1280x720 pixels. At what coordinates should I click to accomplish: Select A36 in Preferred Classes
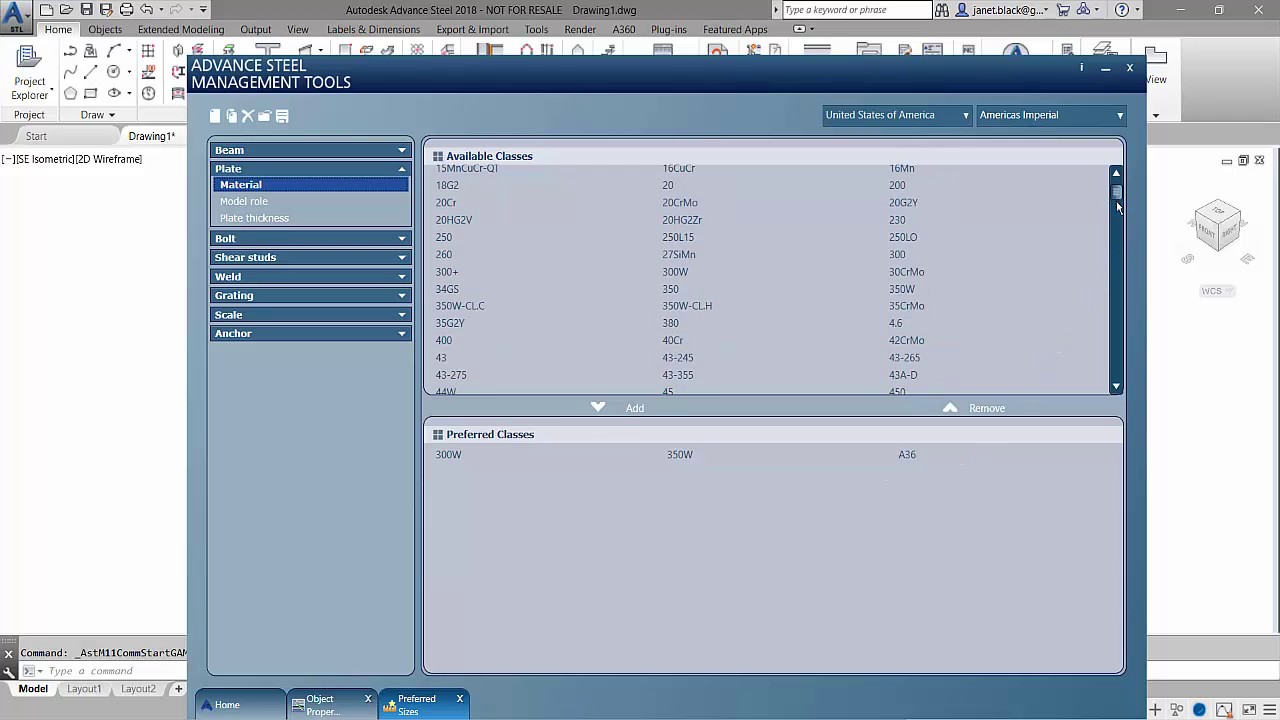[x=907, y=455]
